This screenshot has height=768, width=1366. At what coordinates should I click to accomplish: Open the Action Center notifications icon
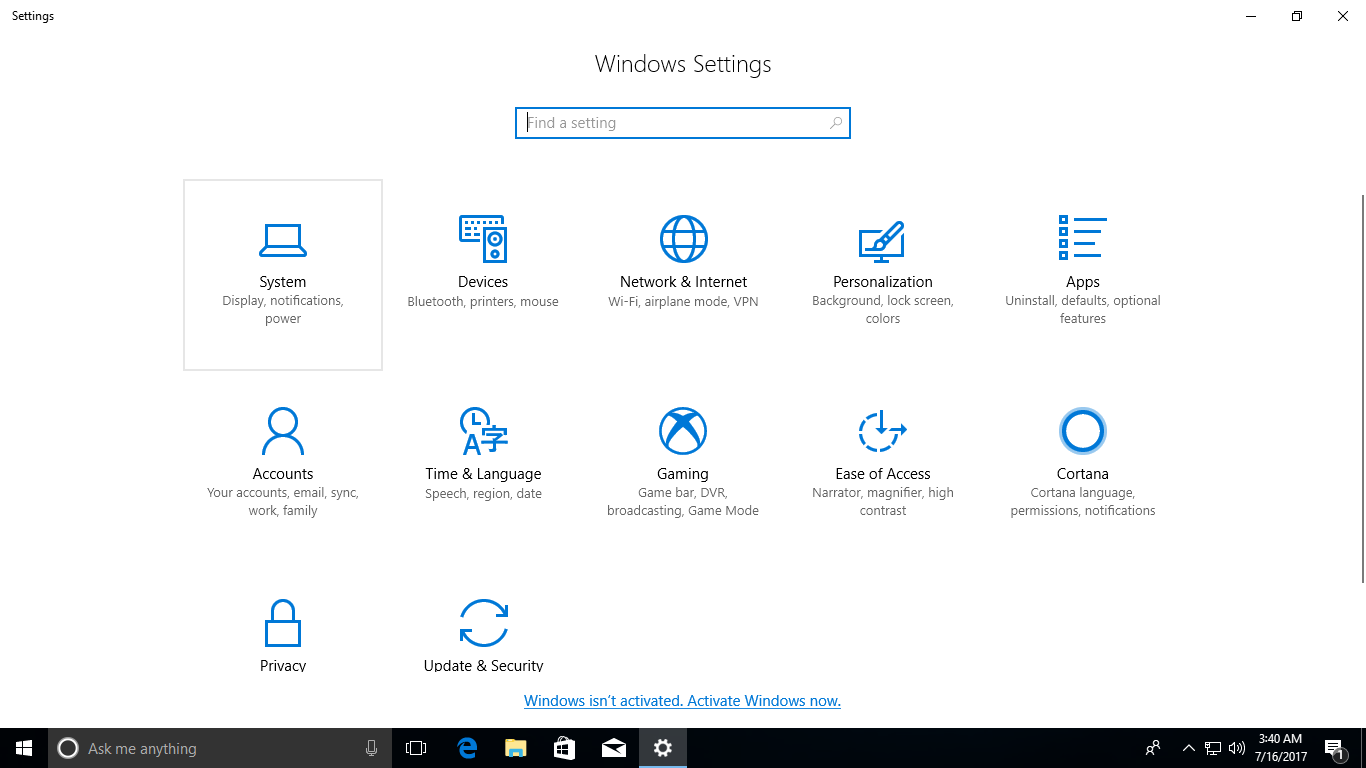tap(1334, 748)
